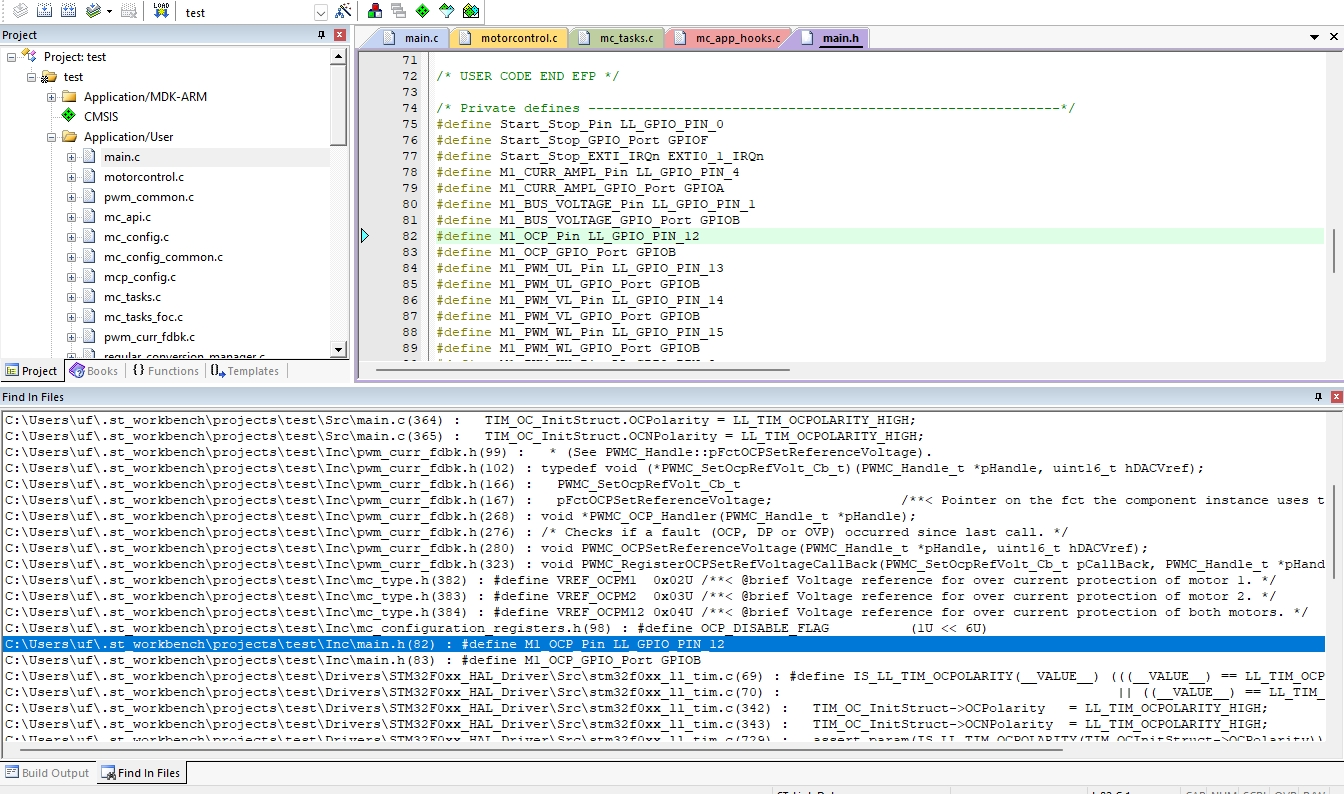Toggle the auto-hide pin on Find In Files panel
The image size is (1344, 794).
(1319, 397)
